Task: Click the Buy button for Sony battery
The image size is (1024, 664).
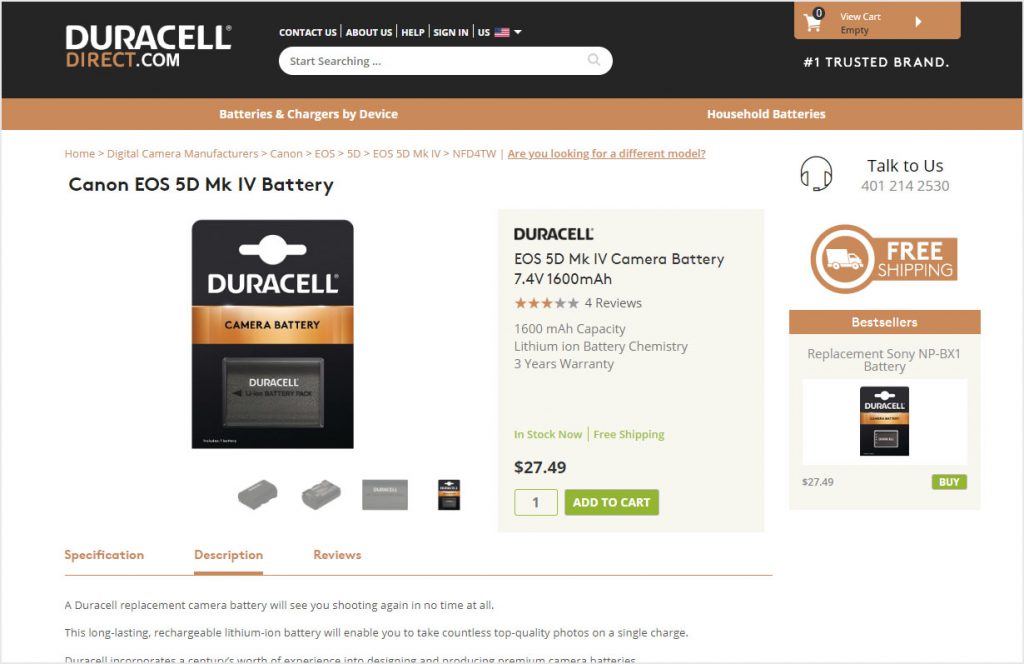Action: 949,482
